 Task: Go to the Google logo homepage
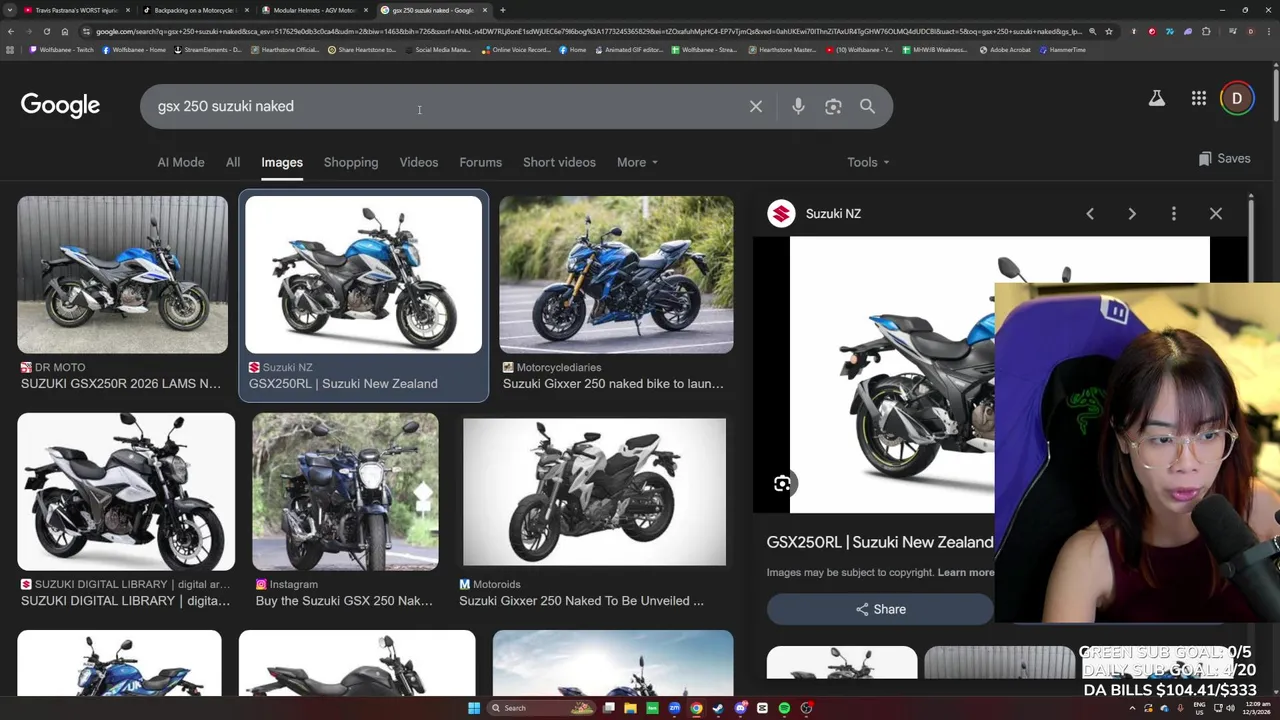coord(60,105)
